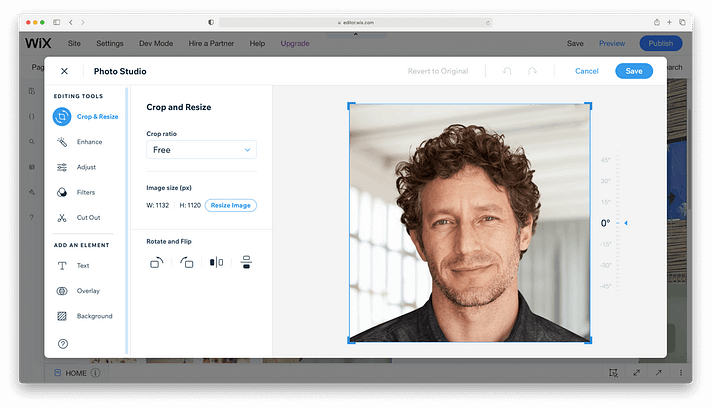712x409 pixels.
Task: Cancel the Photo Studio edits
Action: tap(587, 71)
